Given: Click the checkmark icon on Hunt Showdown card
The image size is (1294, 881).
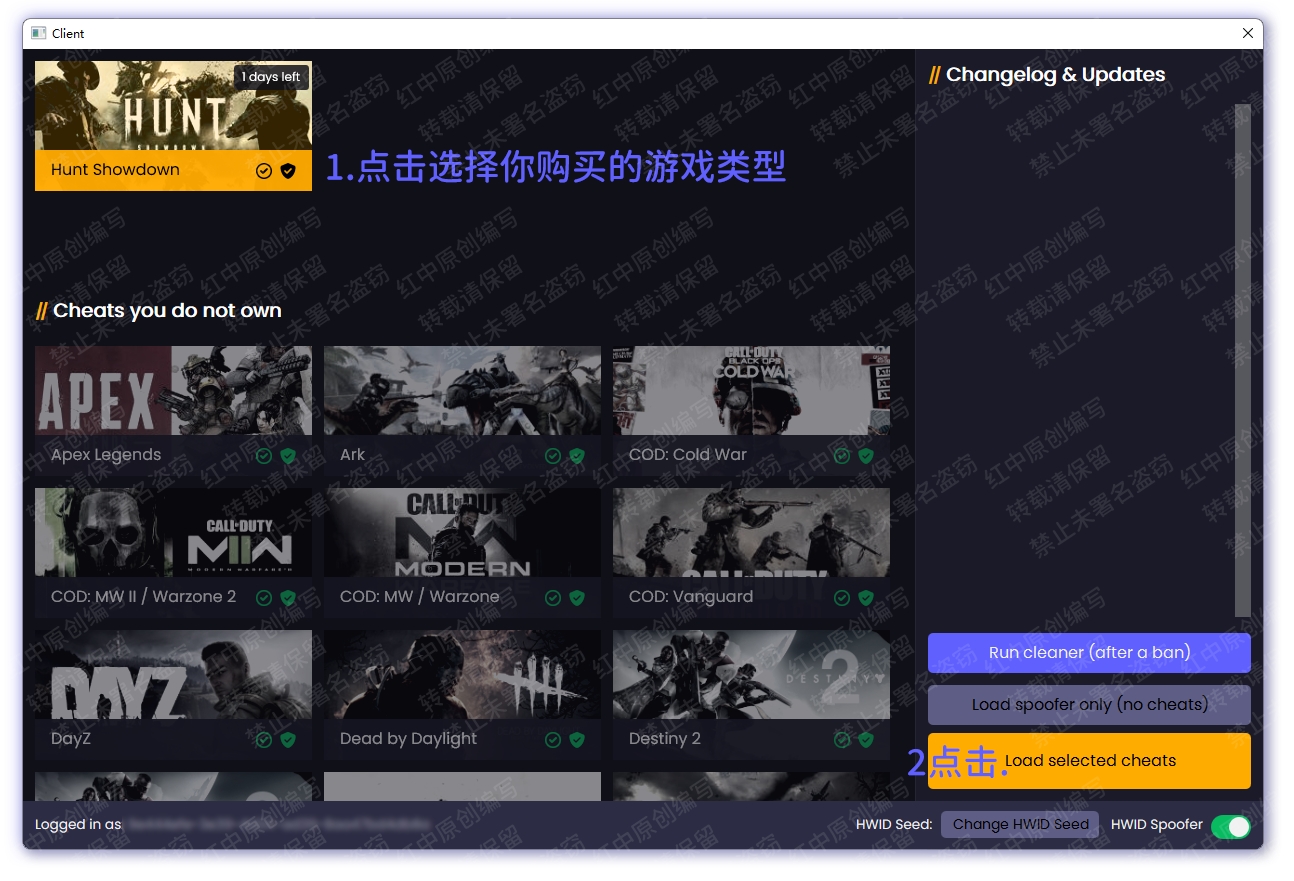Looking at the screenshot, I should click(x=264, y=171).
